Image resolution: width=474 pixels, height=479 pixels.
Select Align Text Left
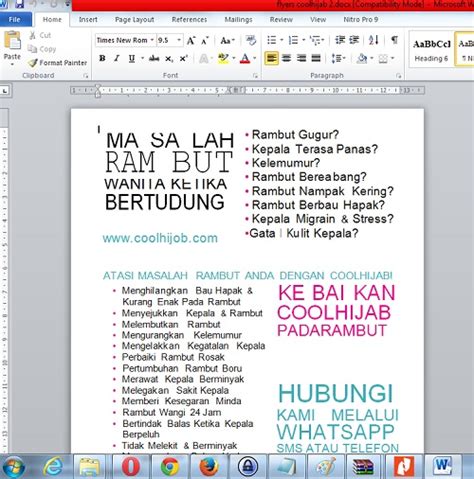click(272, 59)
